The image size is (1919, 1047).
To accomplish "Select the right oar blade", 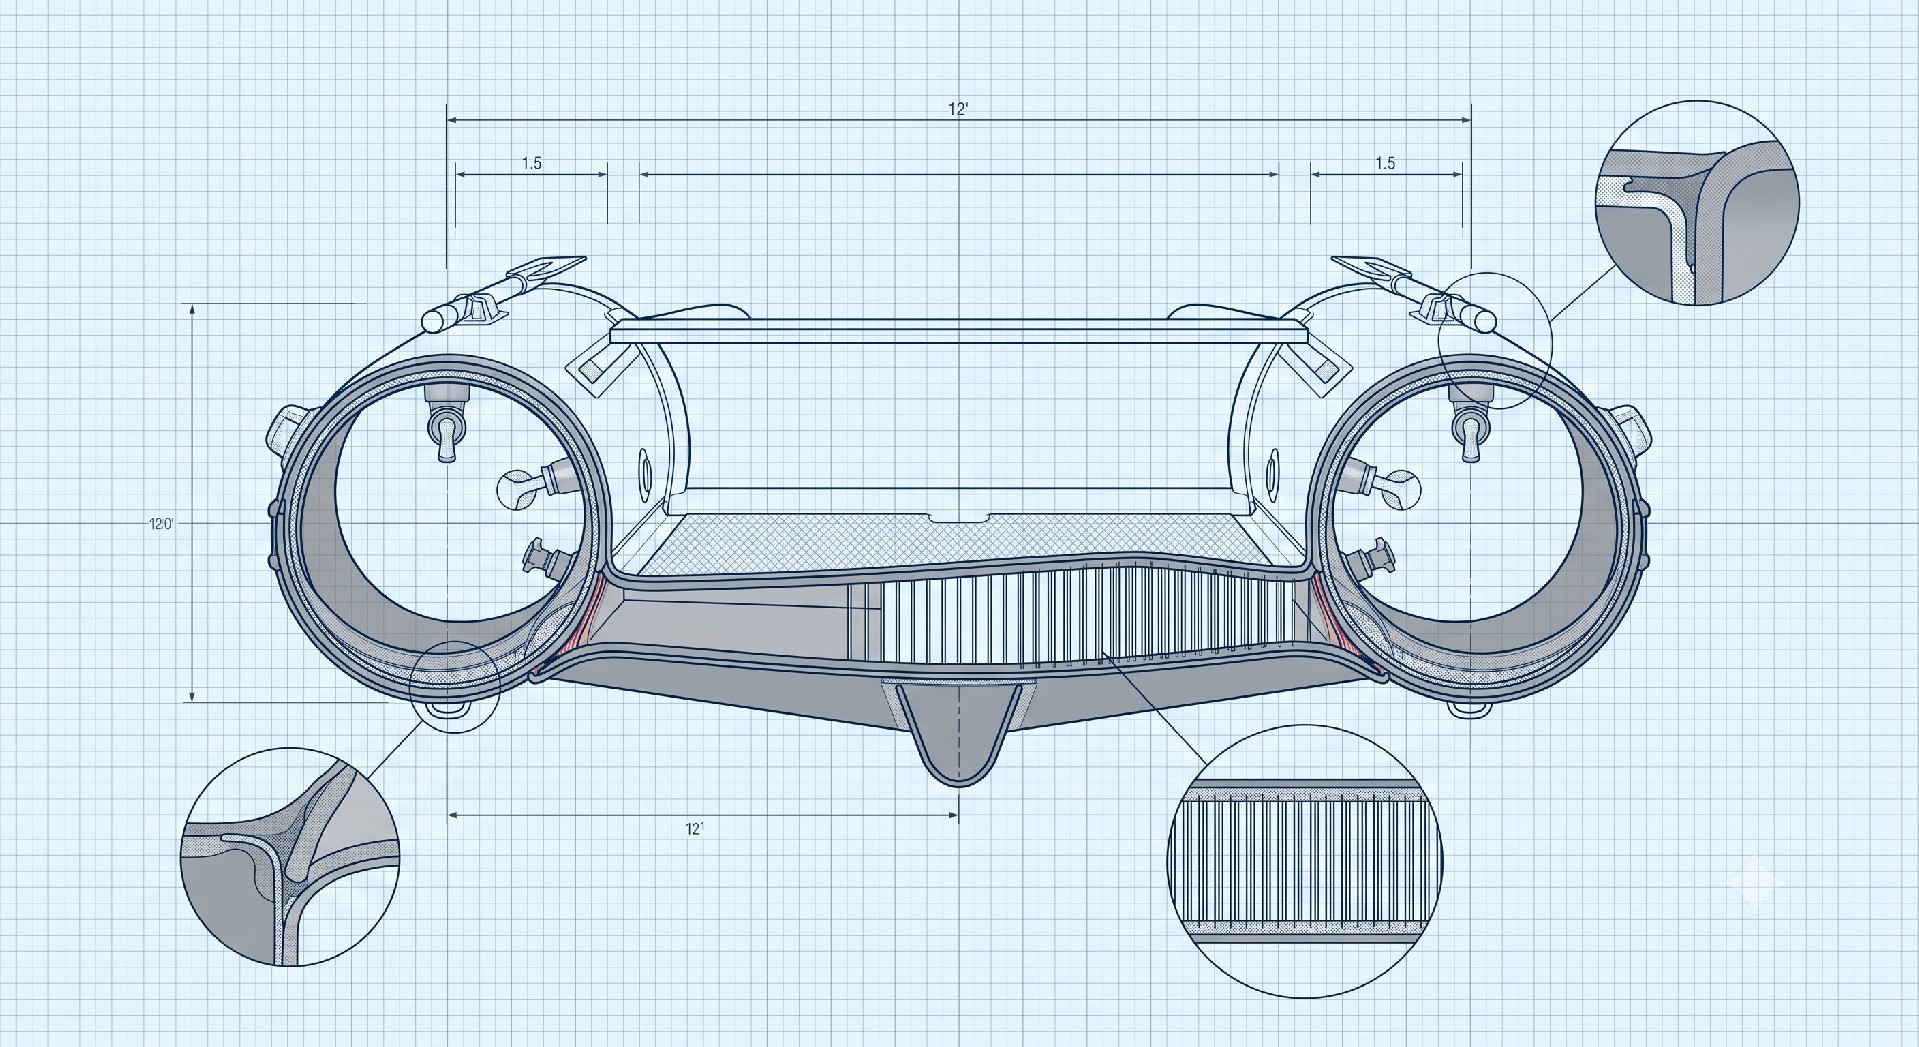I will tap(1369, 269).
